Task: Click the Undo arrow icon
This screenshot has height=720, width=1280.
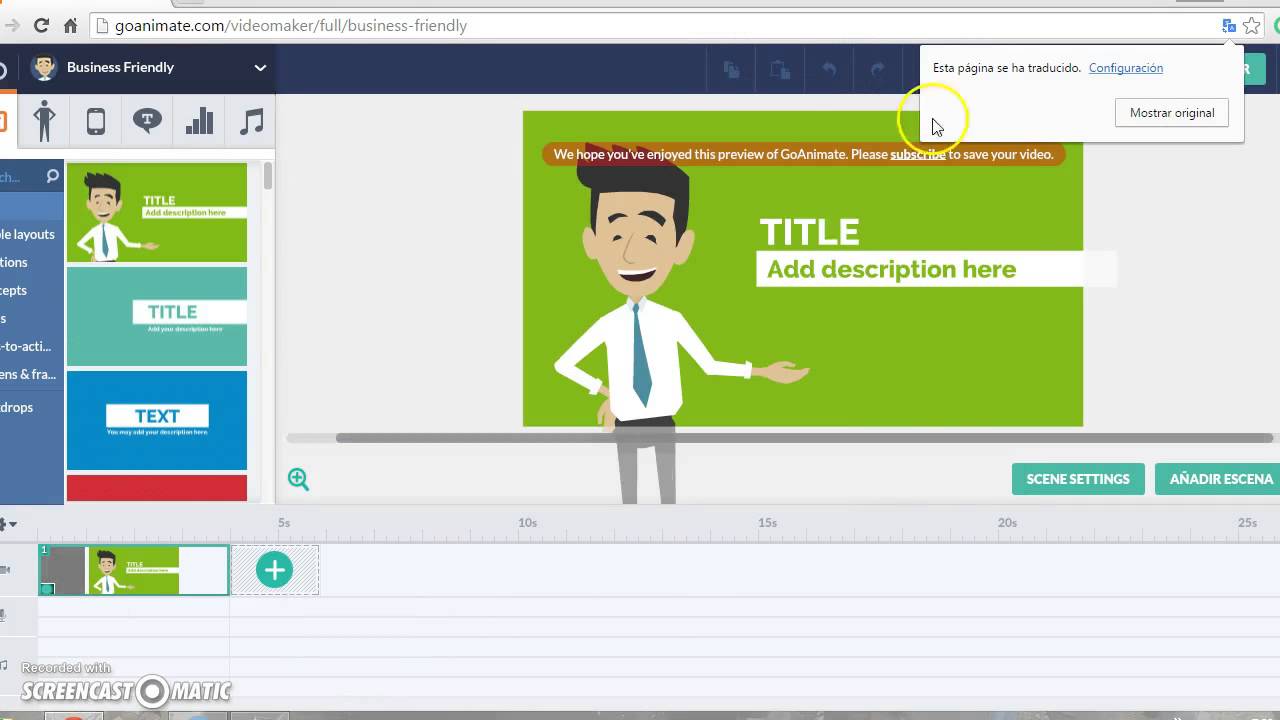Action: click(829, 69)
